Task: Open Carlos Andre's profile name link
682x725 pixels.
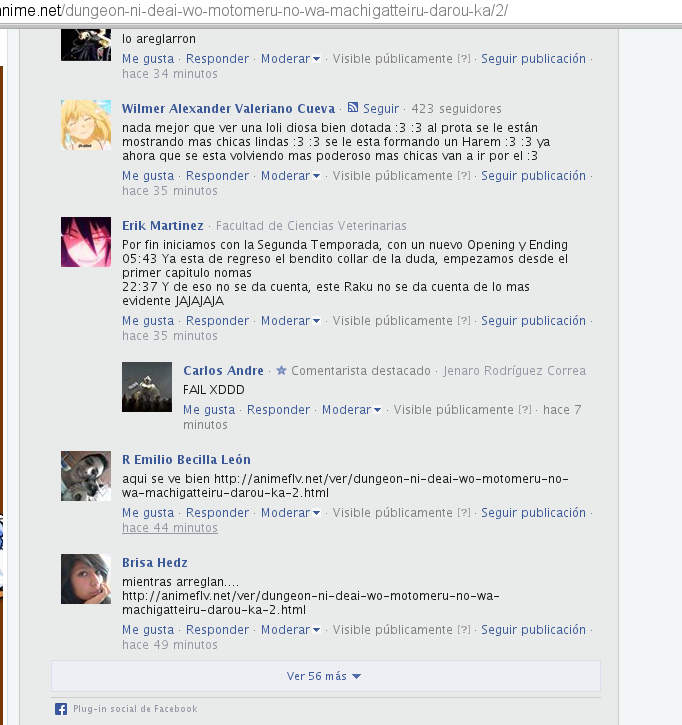Action: pos(223,371)
